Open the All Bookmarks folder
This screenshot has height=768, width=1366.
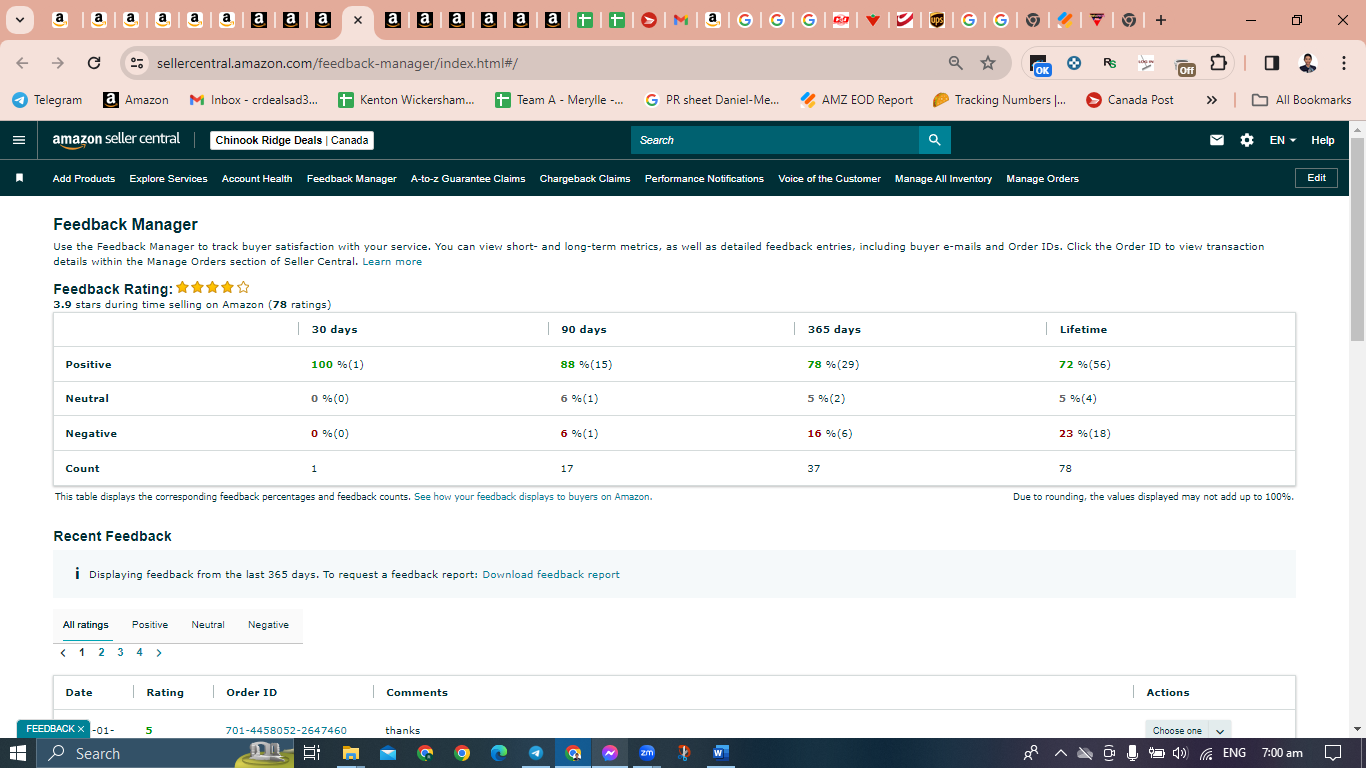[1303, 100]
